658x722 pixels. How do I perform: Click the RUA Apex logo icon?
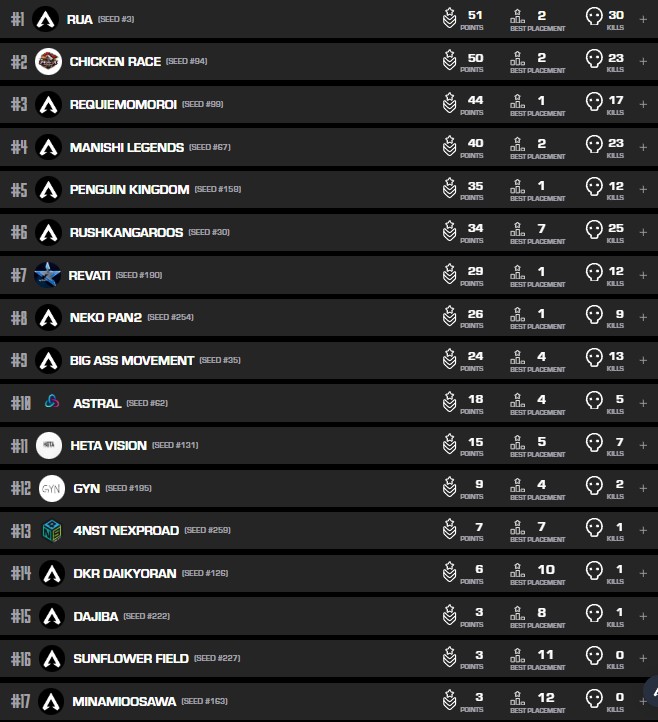click(x=45, y=19)
